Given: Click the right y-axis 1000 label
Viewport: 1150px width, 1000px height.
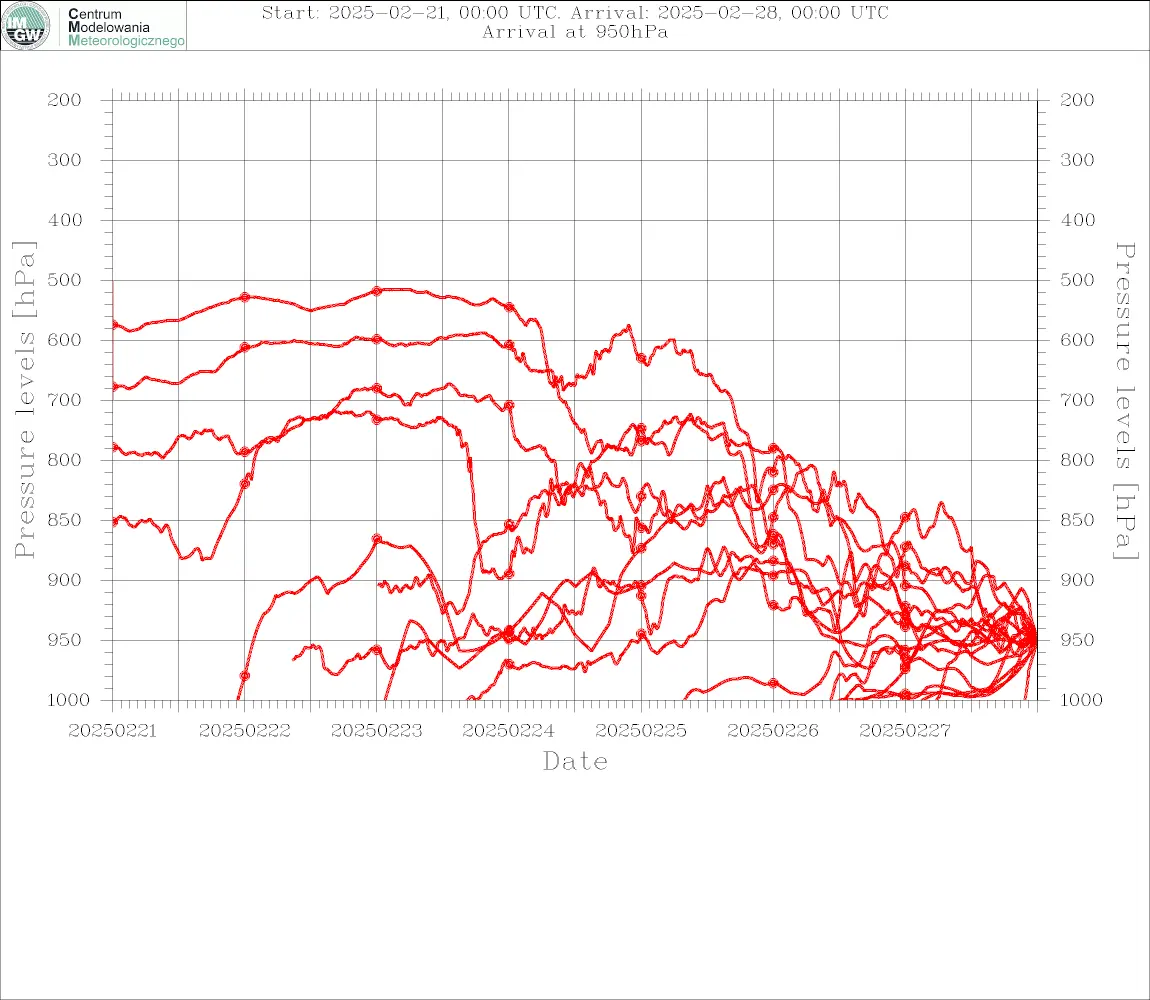Looking at the screenshot, I should click(x=1082, y=700).
